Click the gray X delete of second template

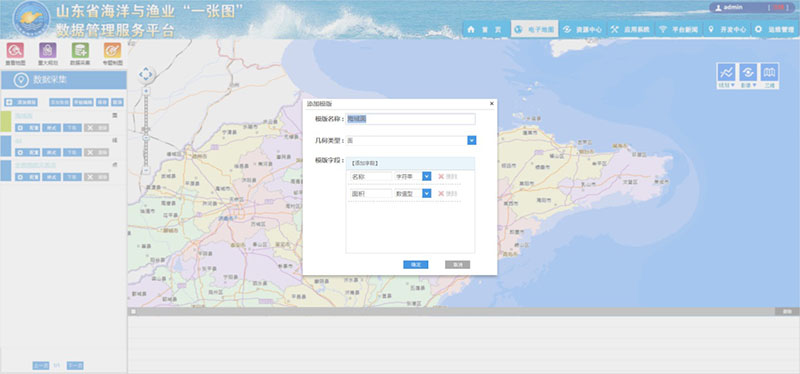click(x=96, y=153)
